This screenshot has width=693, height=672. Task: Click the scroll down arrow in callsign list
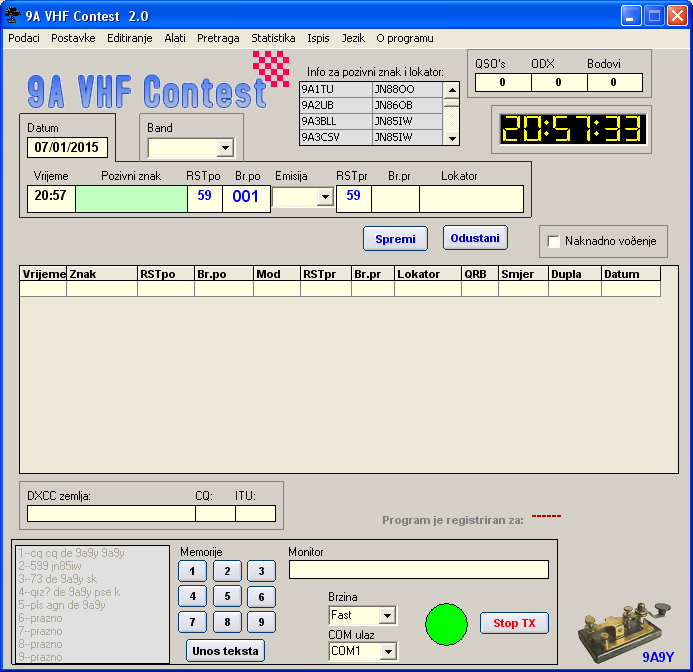(x=451, y=138)
